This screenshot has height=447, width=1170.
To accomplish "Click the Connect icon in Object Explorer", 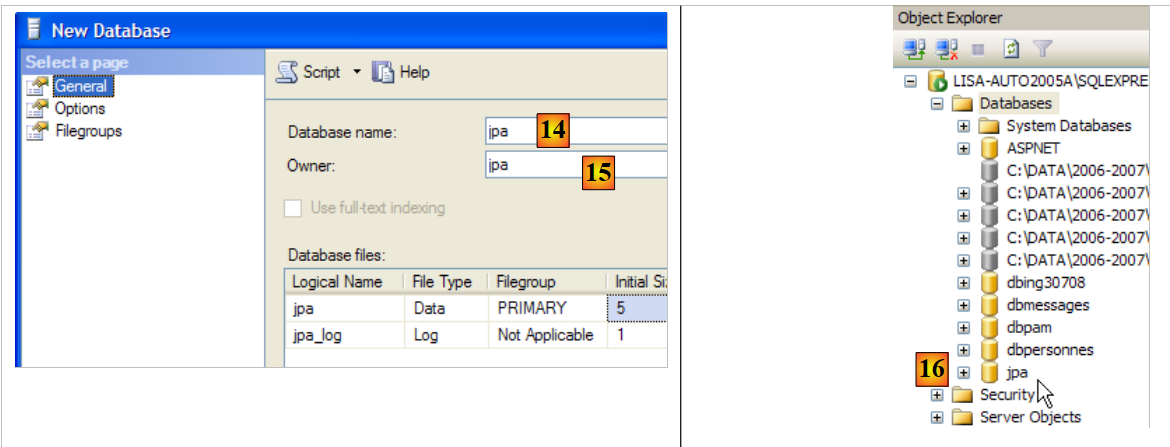I will tap(912, 47).
